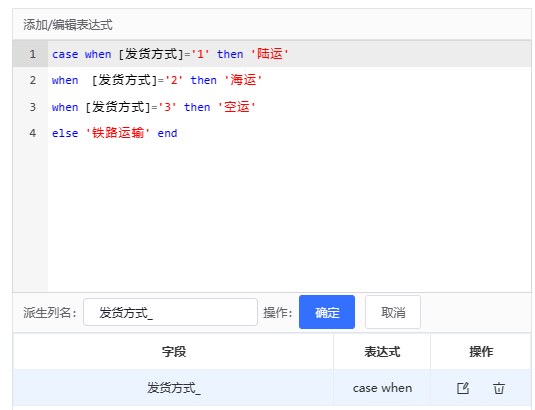Viewport: 535px width, 410px height.
Task: Cancel editing with the 取消 button
Action: [x=393, y=312]
